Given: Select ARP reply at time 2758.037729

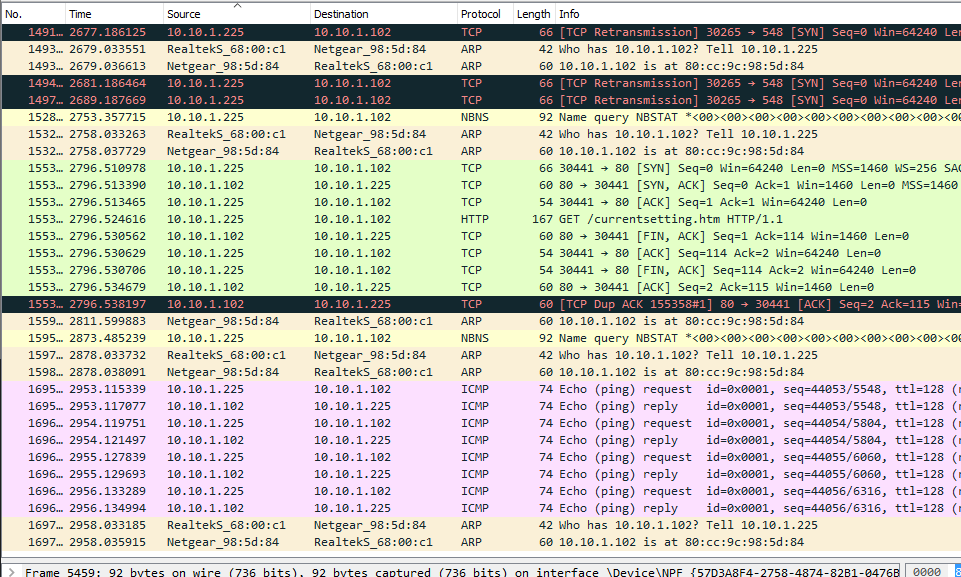Looking at the screenshot, I should tap(481, 151).
